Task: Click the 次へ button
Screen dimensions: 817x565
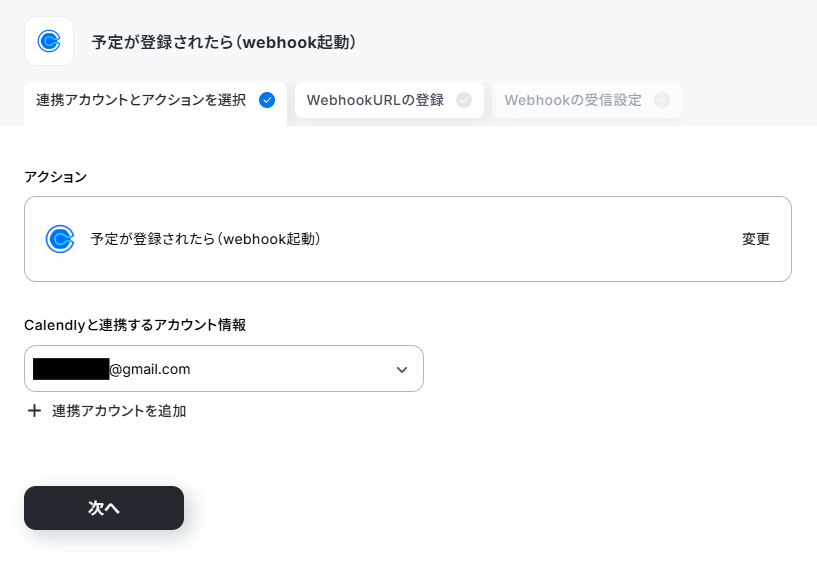Action: point(104,508)
